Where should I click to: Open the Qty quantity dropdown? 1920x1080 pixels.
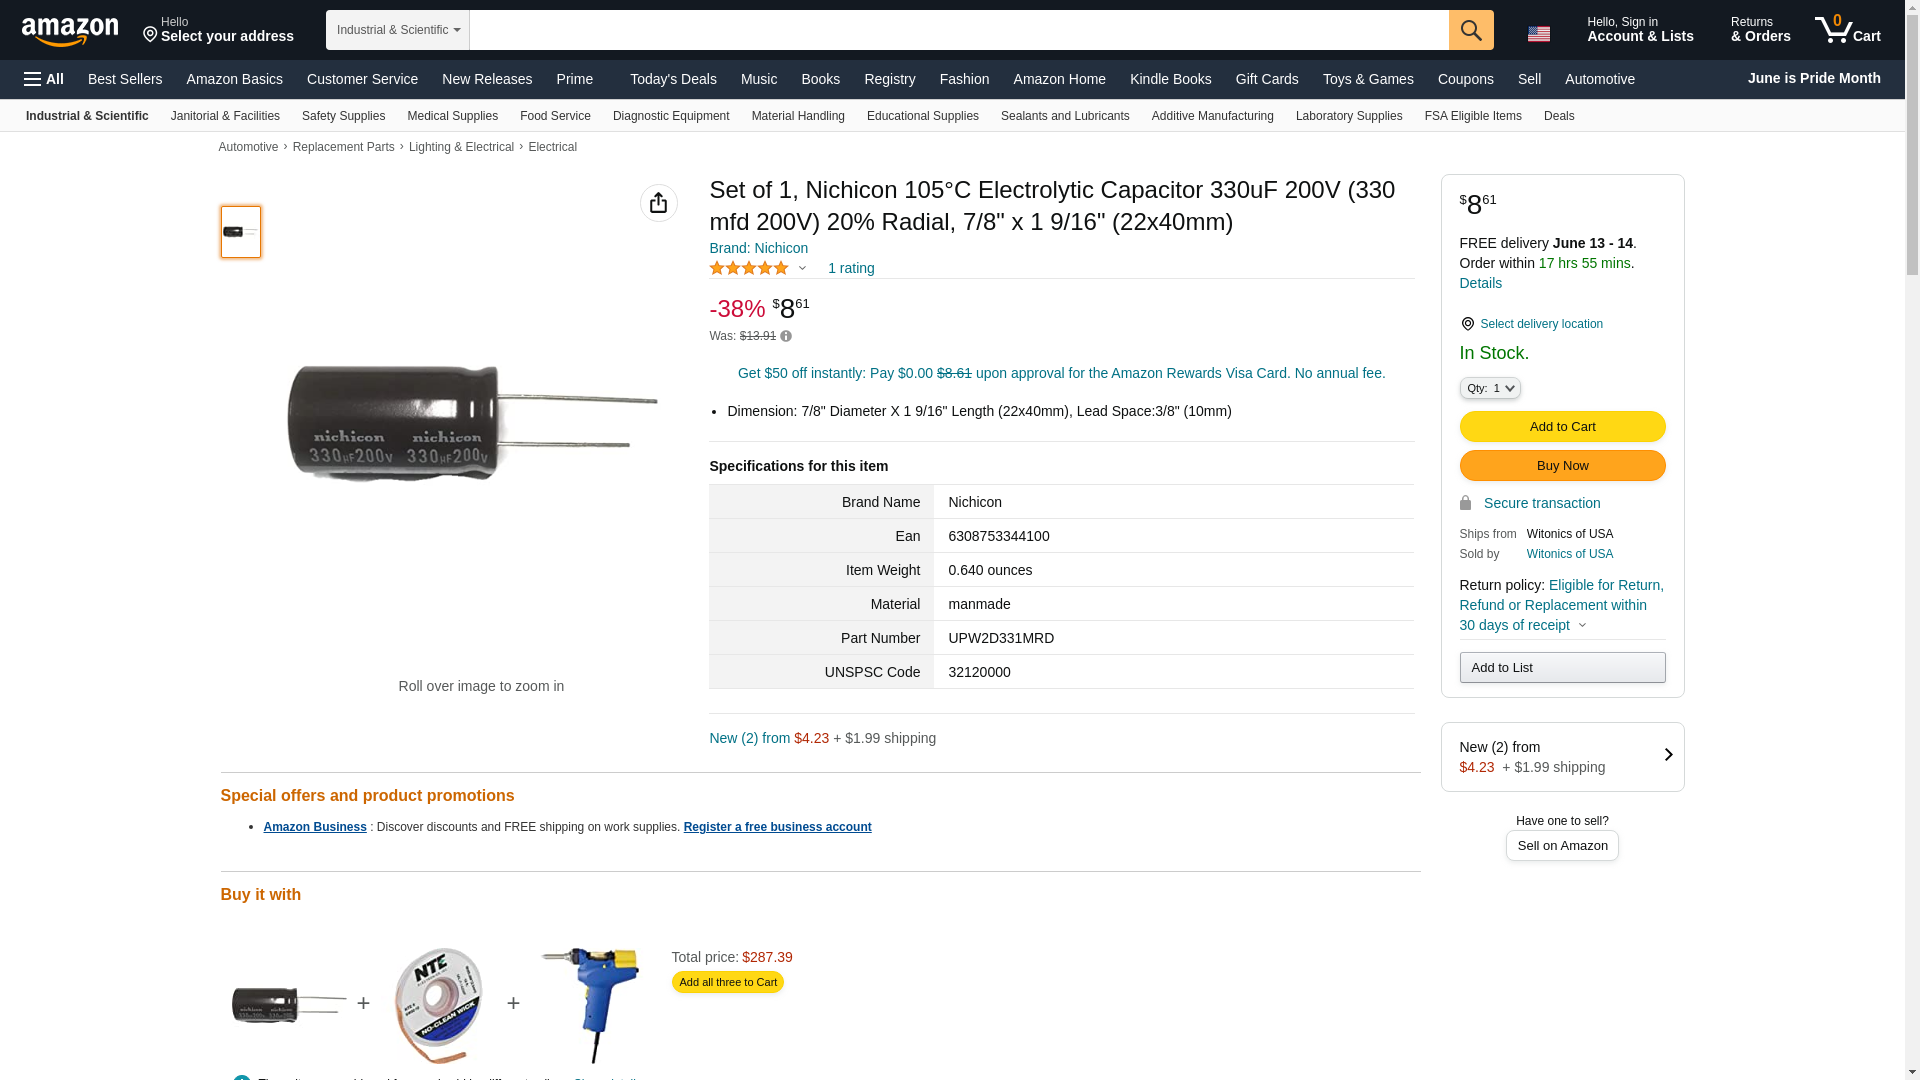(x=1490, y=388)
